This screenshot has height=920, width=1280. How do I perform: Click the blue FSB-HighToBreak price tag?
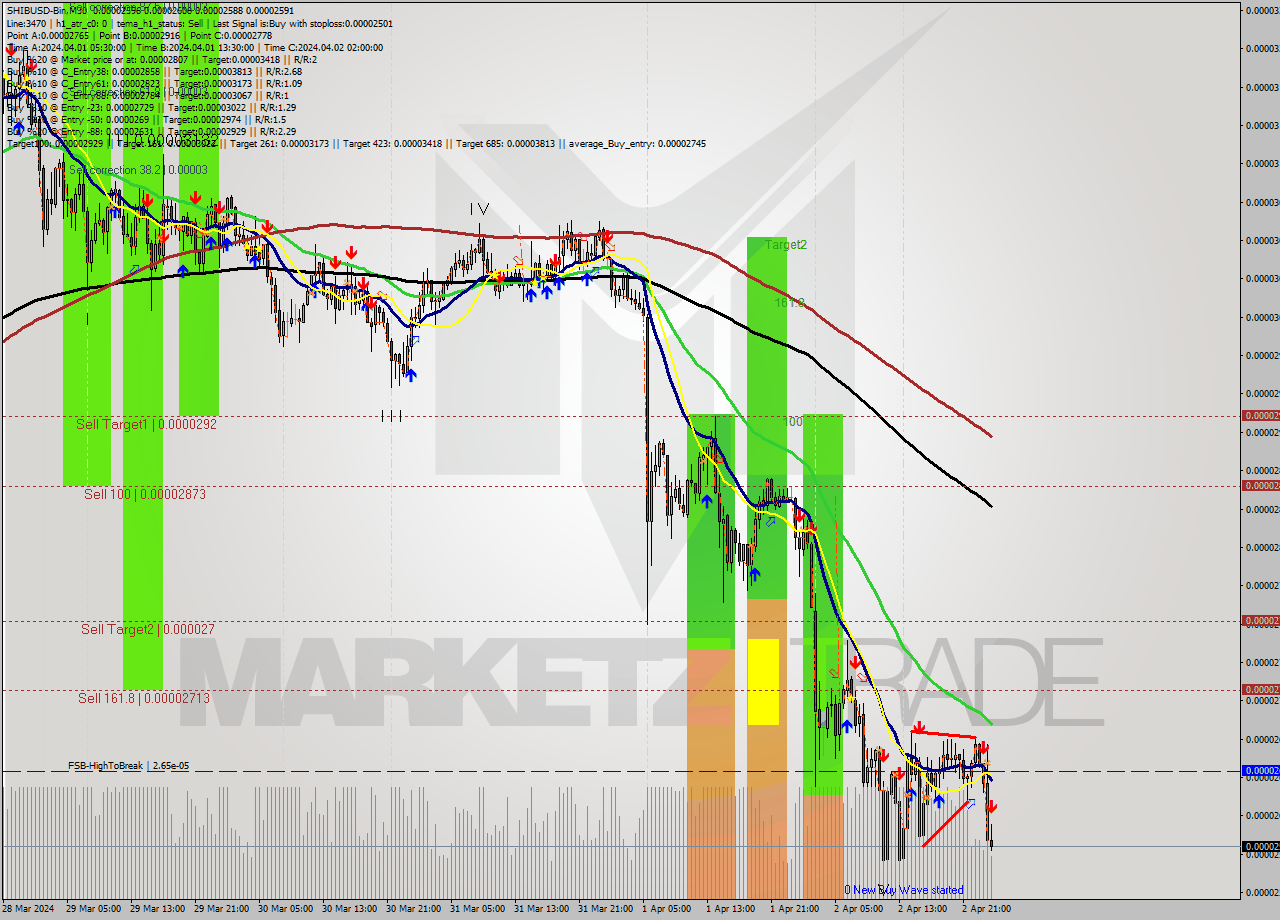tap(1259, 770)
